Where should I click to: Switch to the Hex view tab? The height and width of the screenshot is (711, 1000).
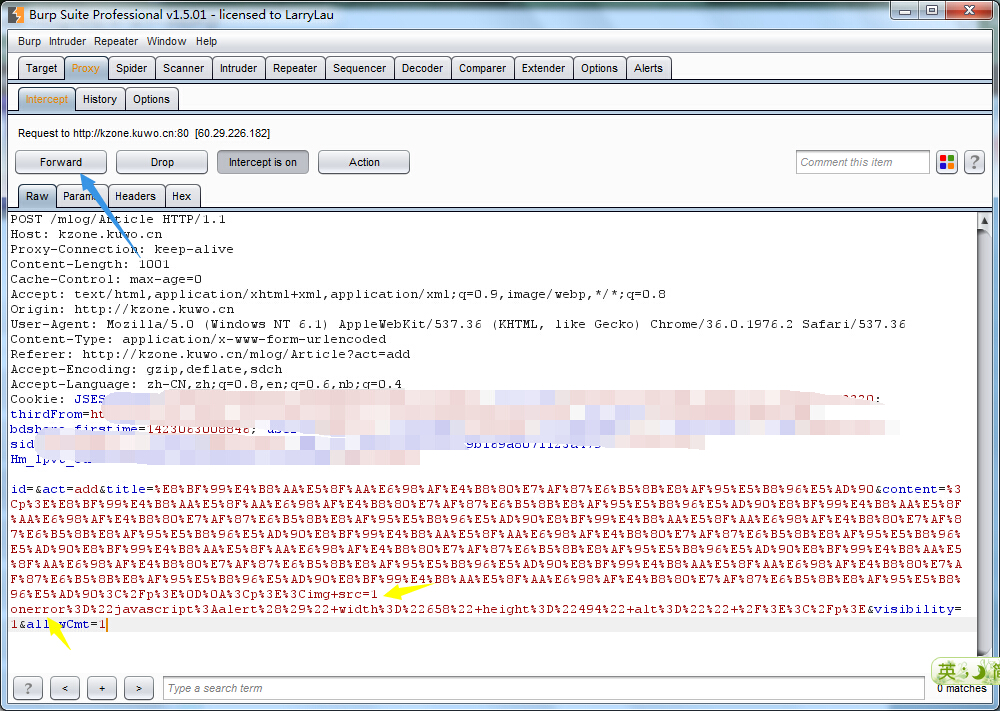tap(181, 196)
